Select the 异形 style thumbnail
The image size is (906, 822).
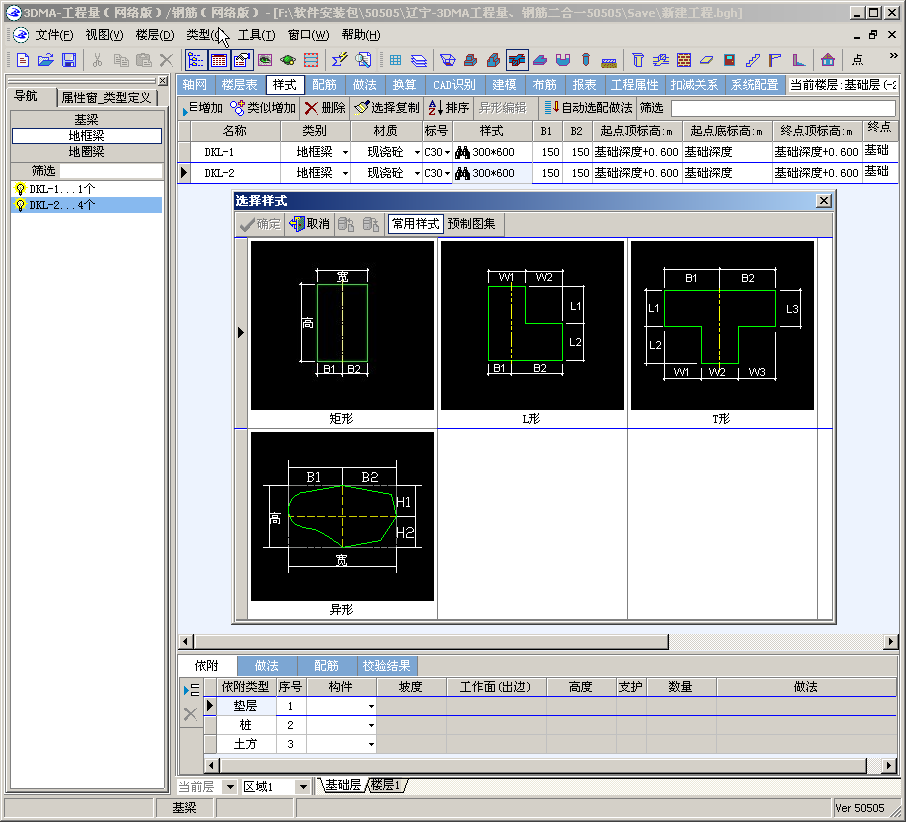pyautogui.click(x=342, y=516)
